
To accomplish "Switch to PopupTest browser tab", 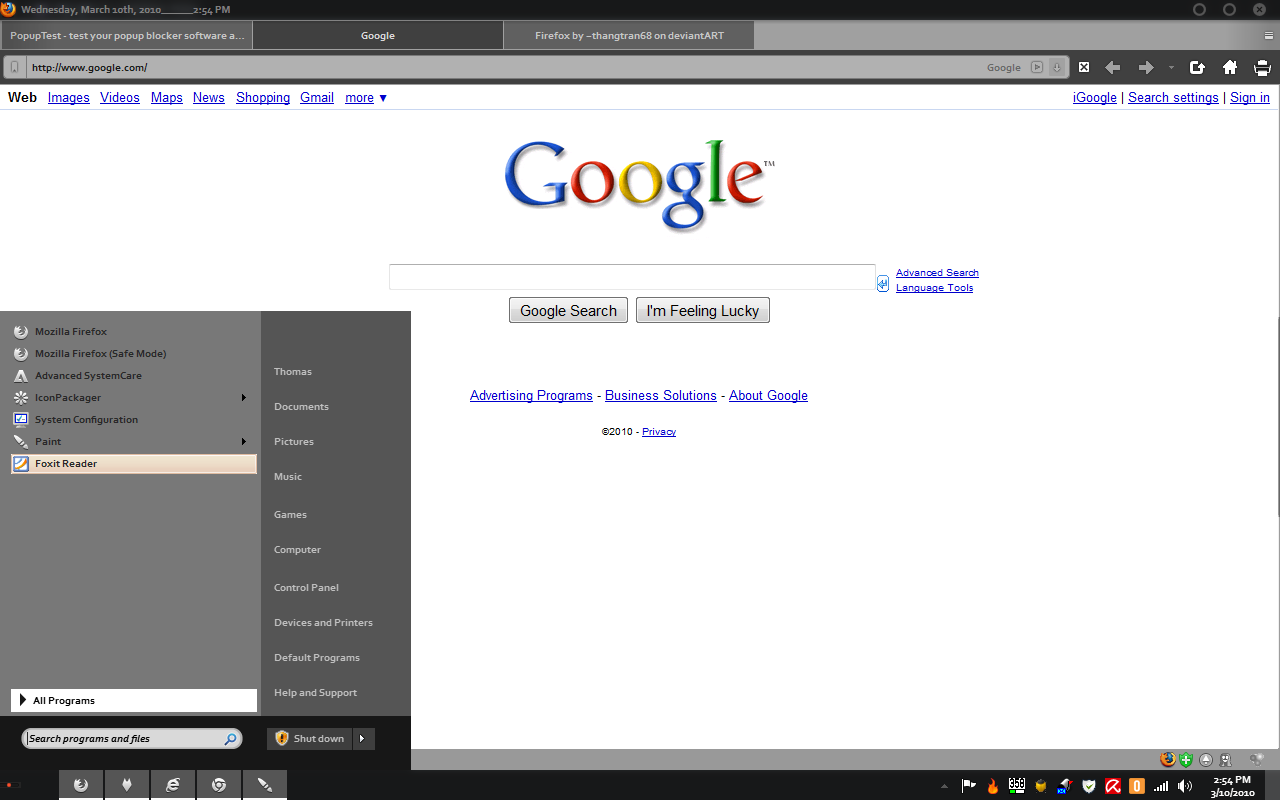I will 126,35.
